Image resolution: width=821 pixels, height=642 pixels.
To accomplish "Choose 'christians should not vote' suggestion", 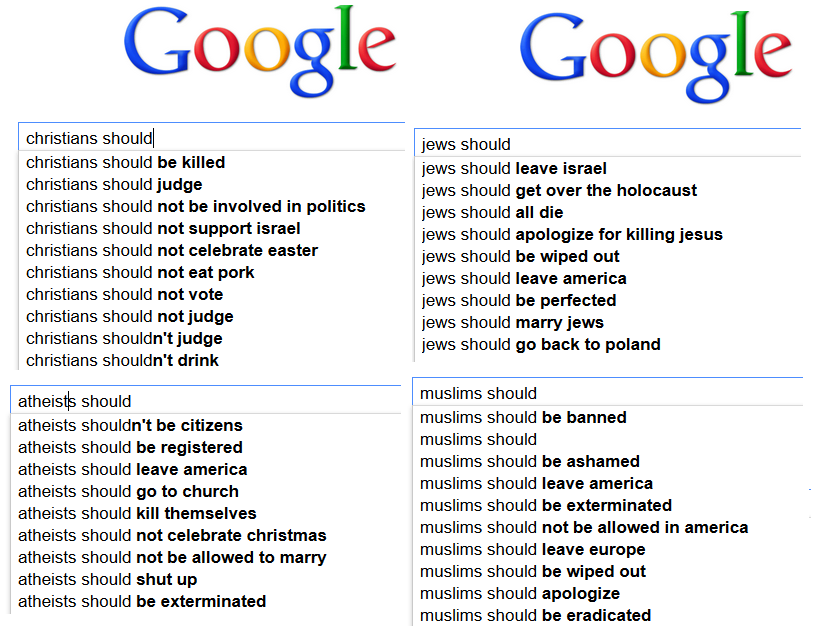I will pos(125,294).
